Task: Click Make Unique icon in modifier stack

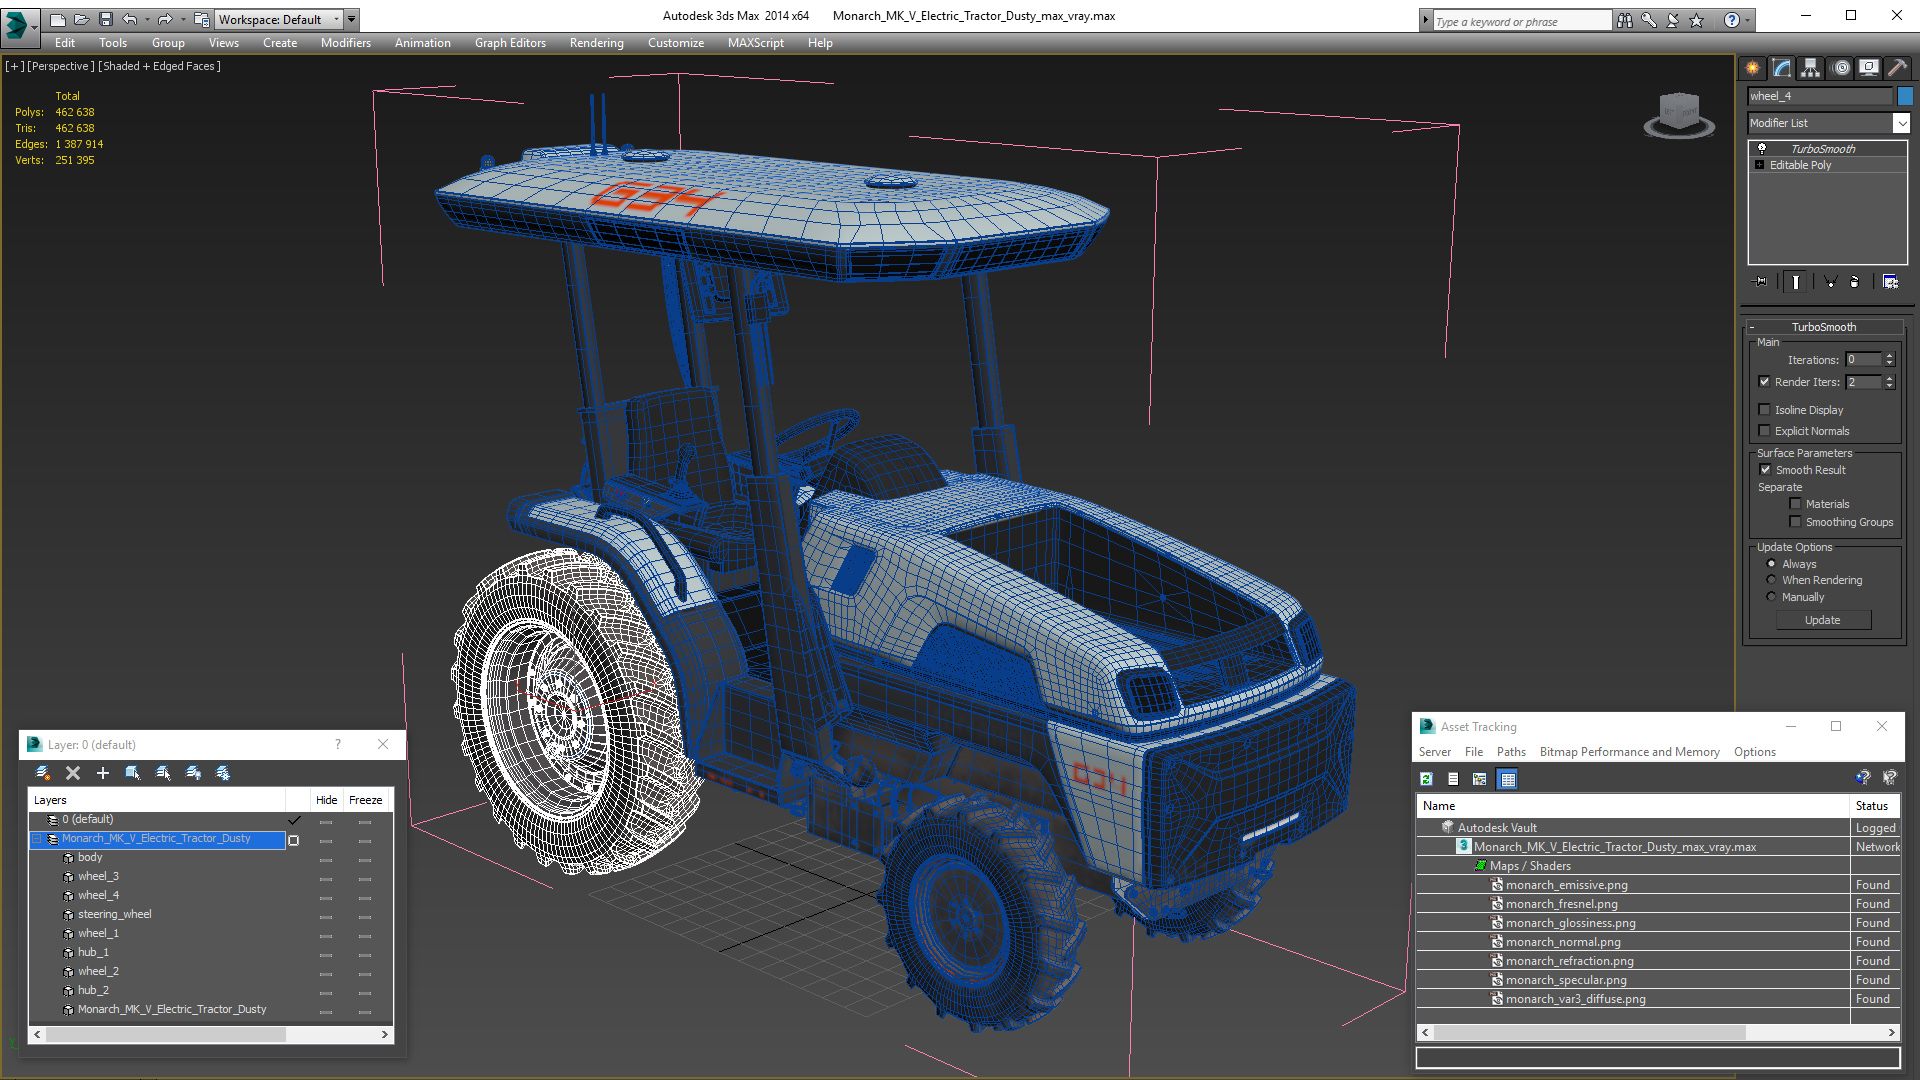Action: coord(1830,282)
